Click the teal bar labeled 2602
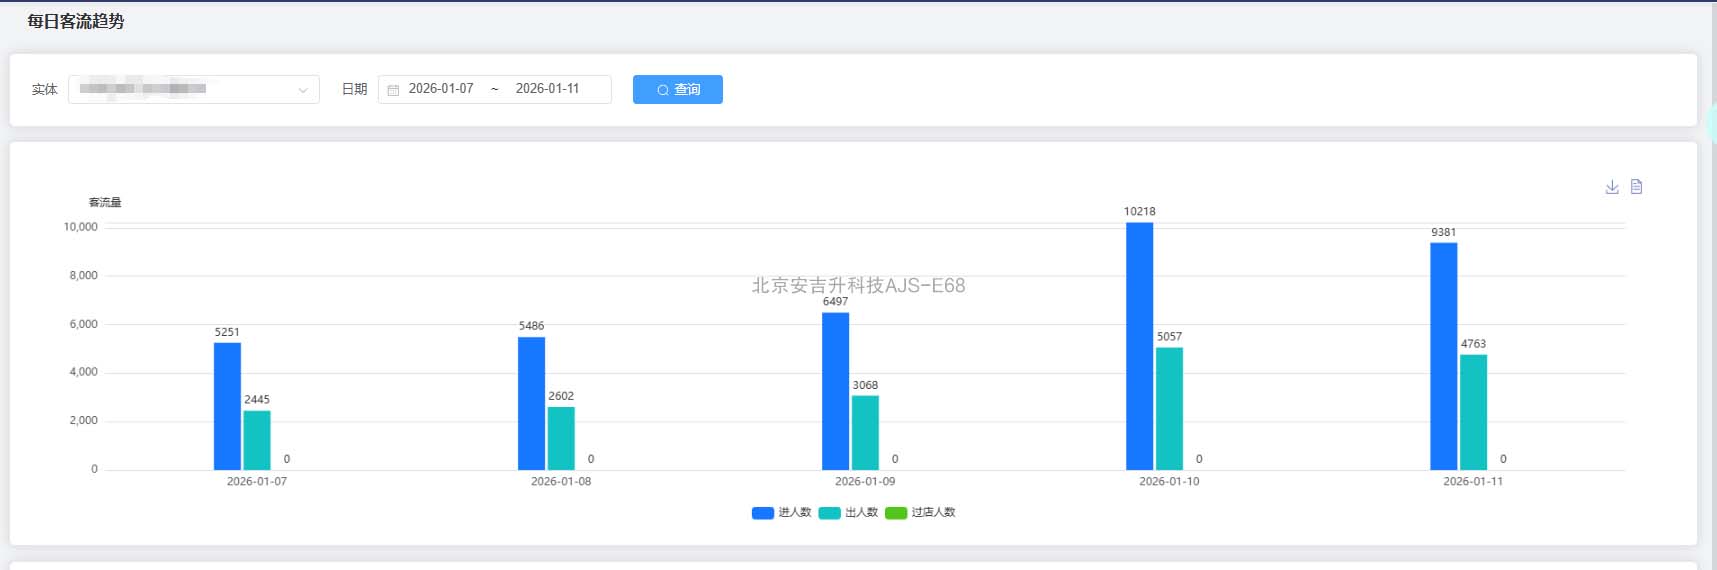The width and height of the screenshot is (1717, 570). coord(561,438)
